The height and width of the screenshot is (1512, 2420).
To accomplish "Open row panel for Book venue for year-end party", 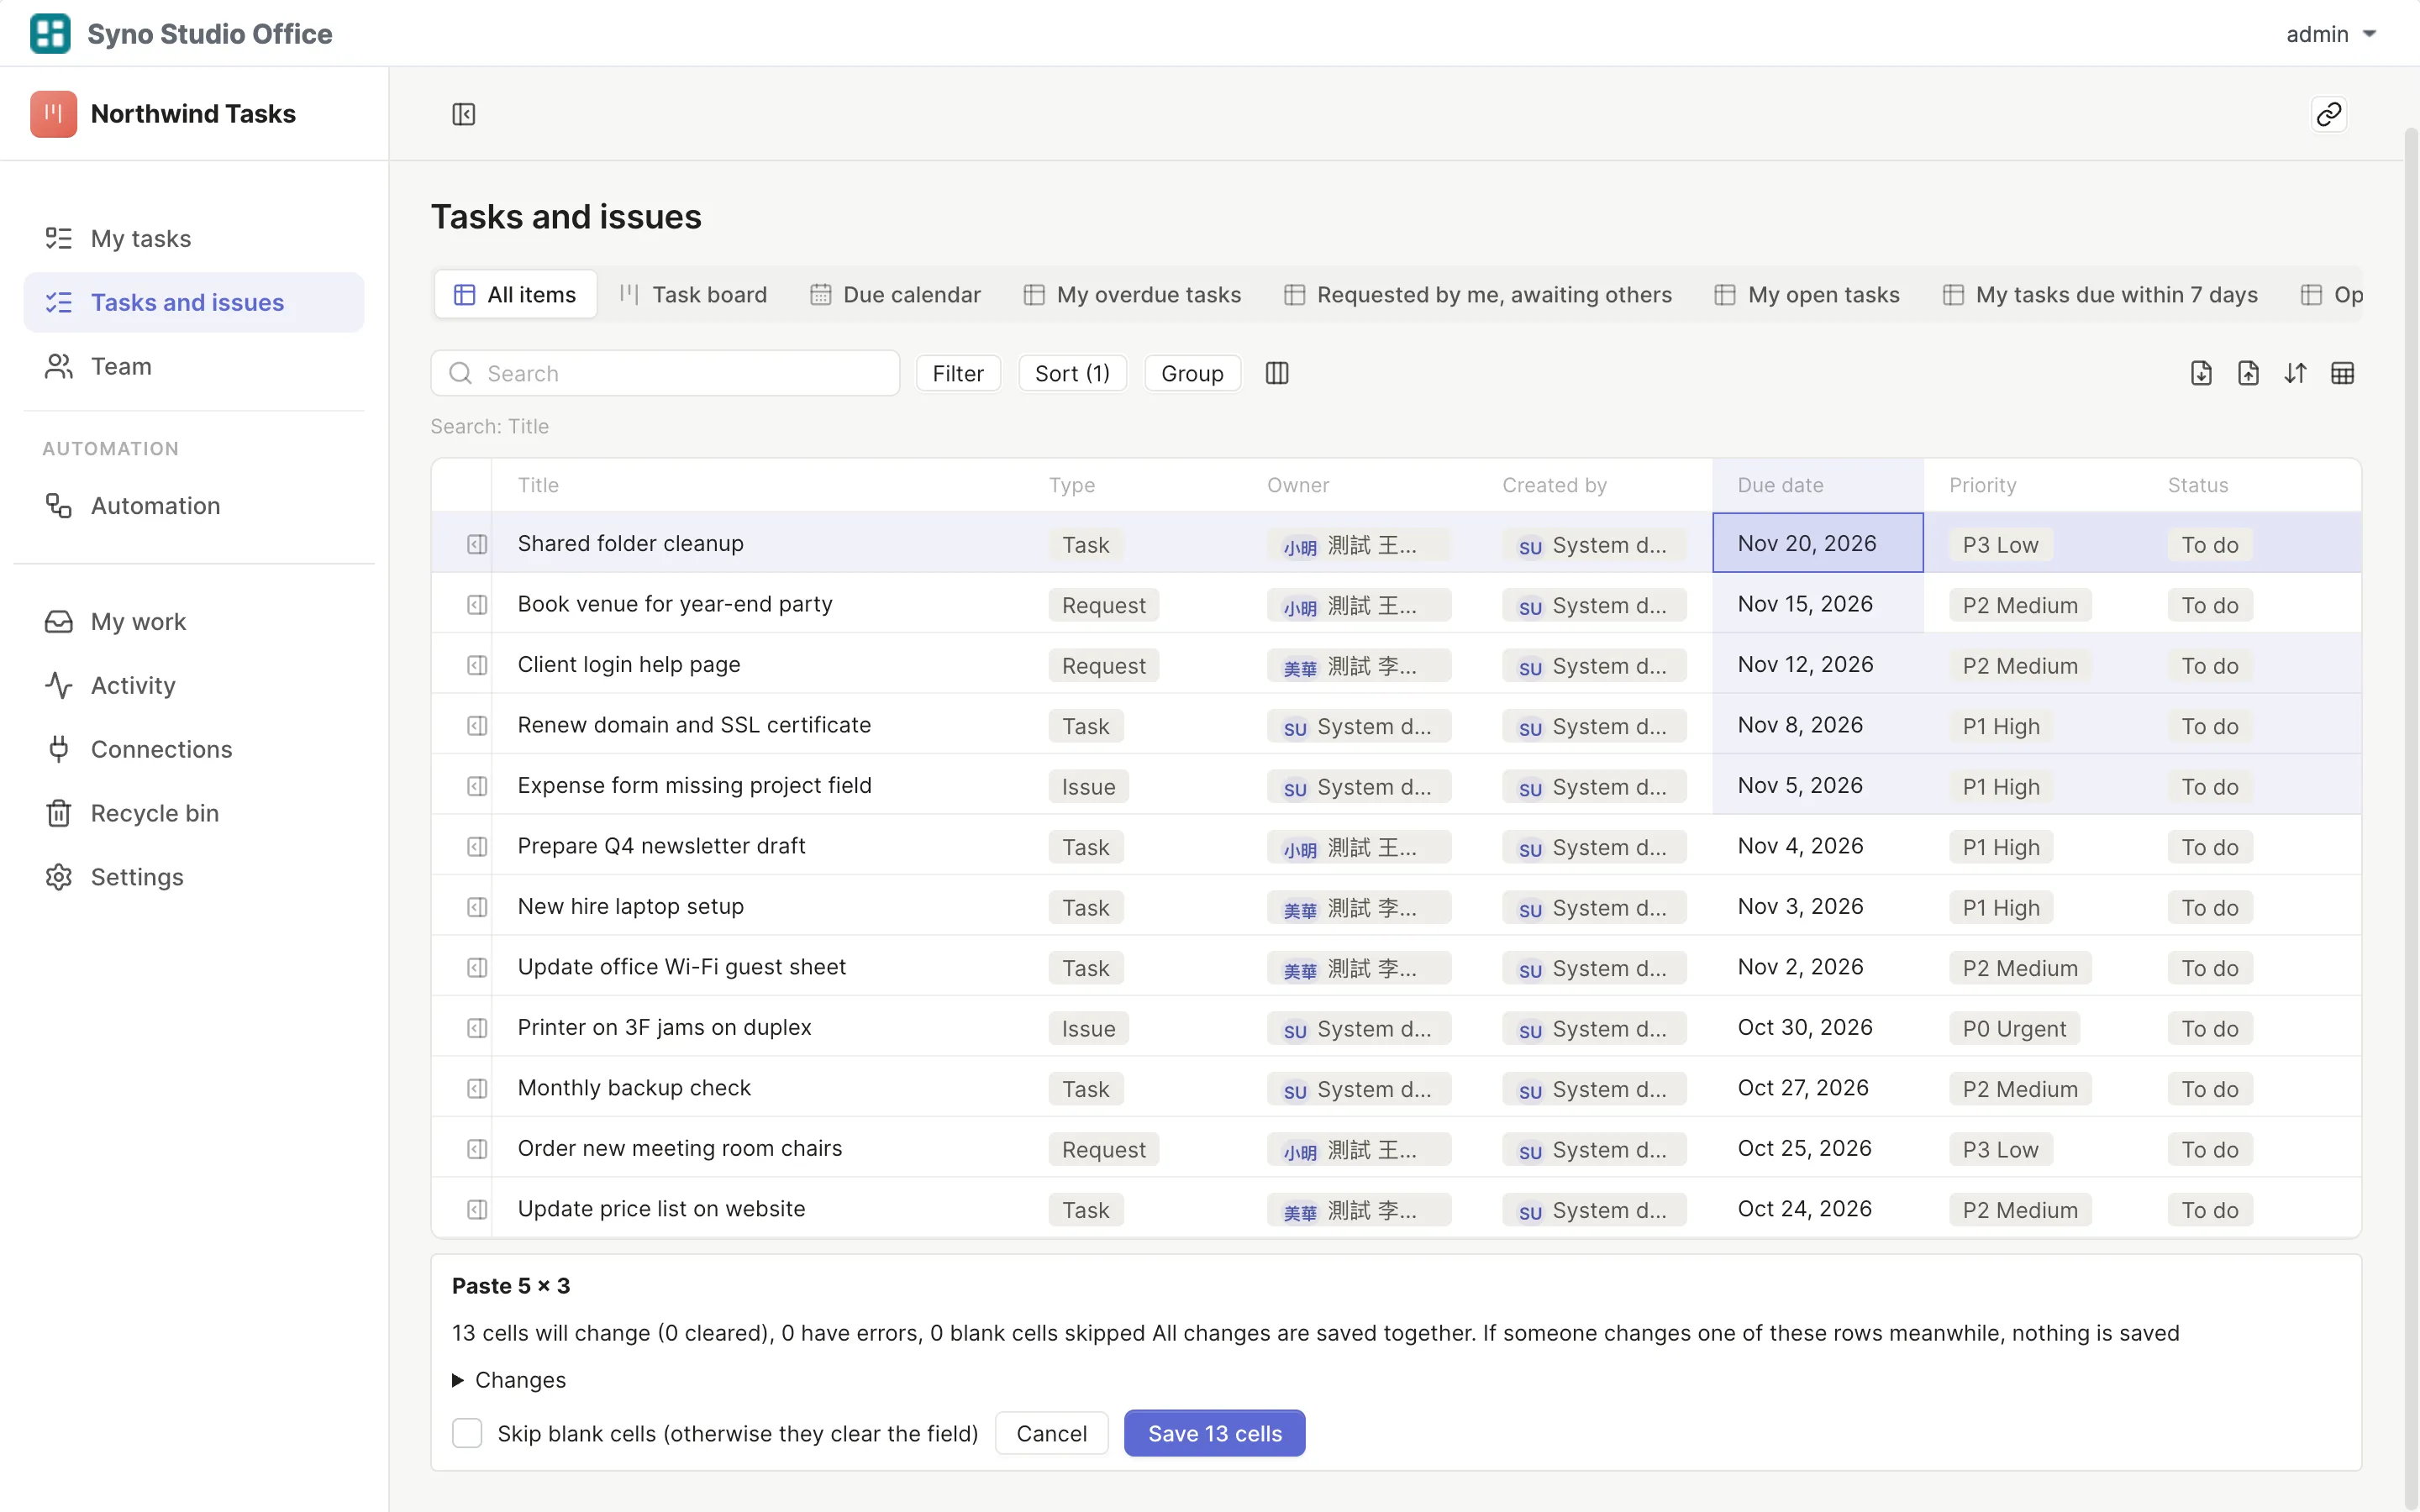I will tap(477, 605).
